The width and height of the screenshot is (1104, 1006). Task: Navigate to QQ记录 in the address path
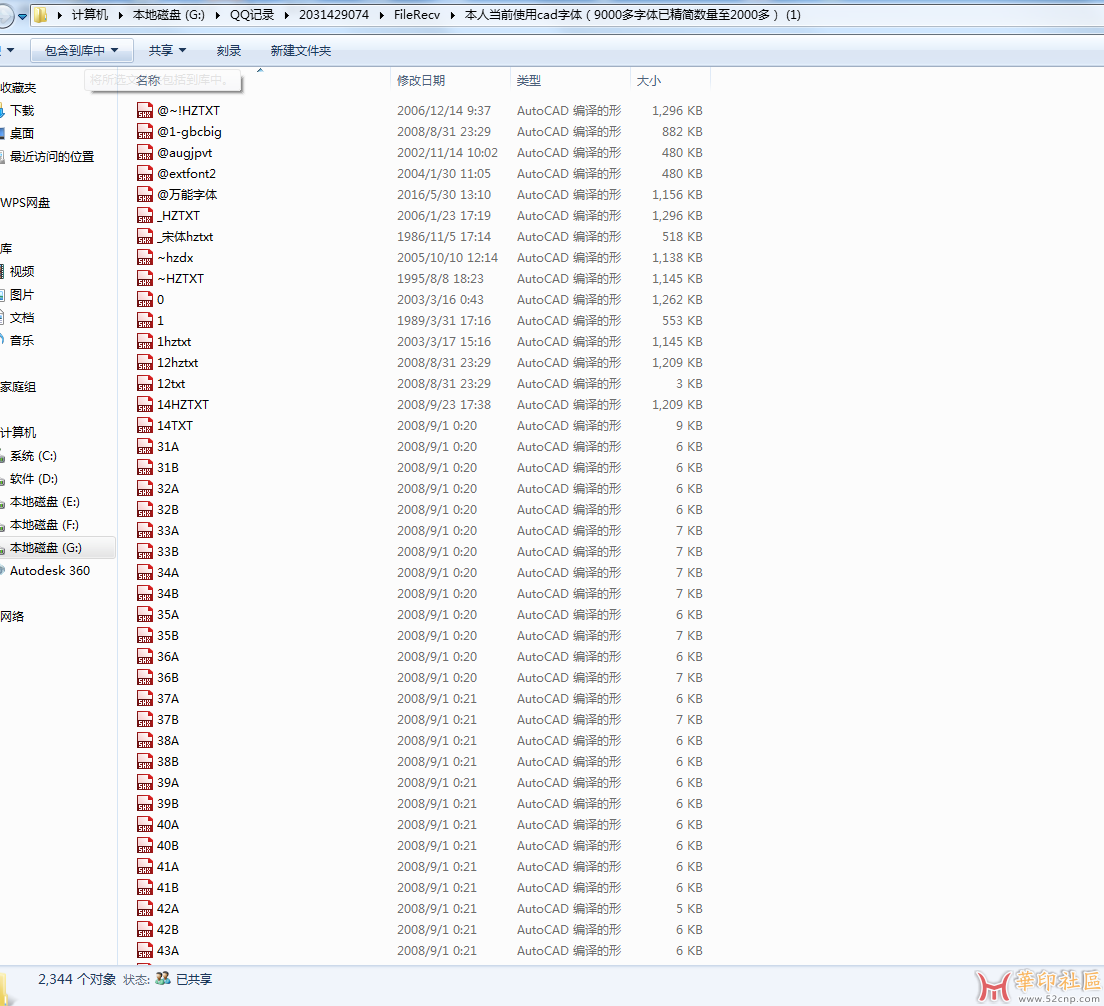coord(251,15)
